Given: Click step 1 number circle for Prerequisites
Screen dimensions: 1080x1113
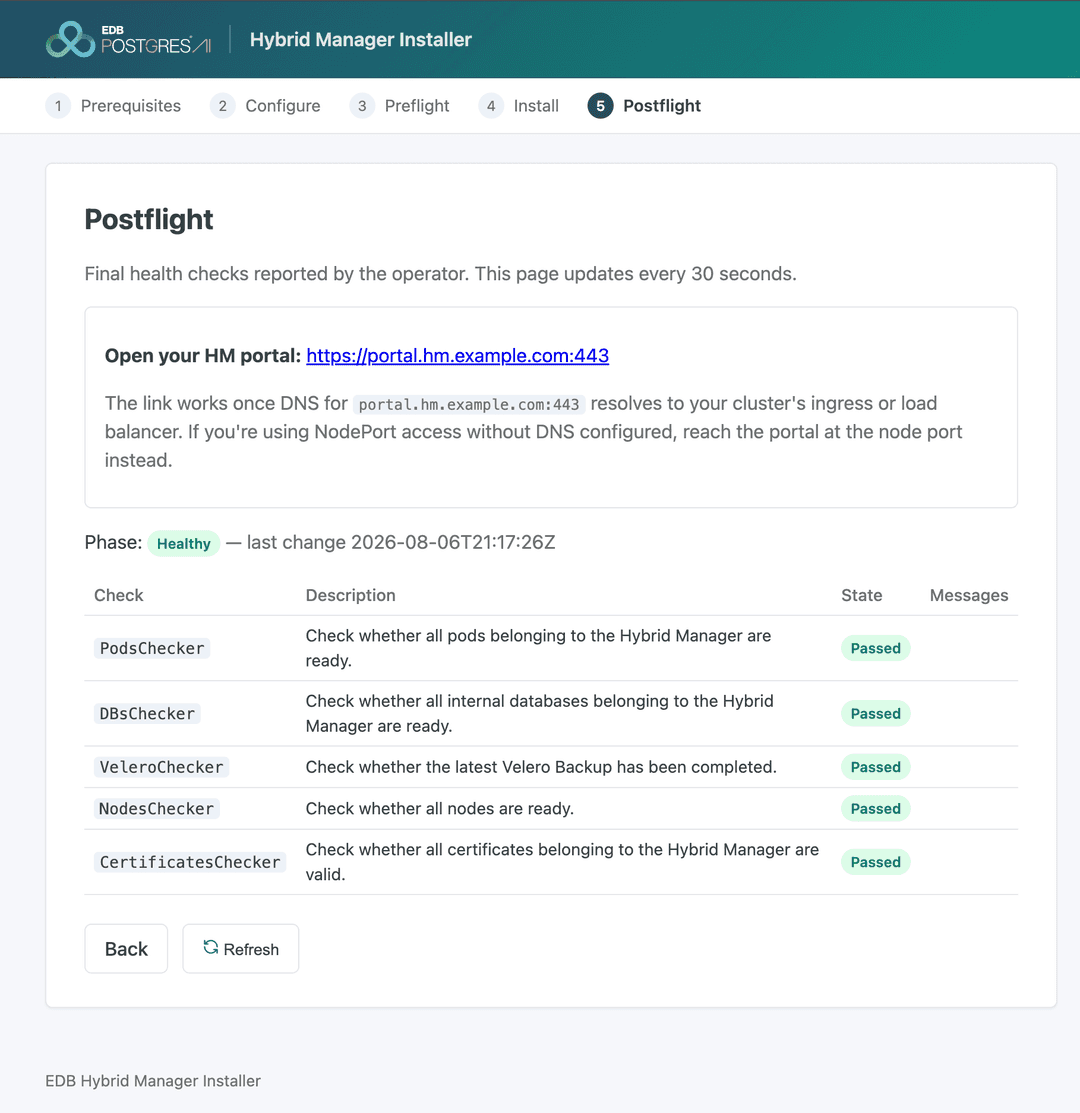Looking at the screenshot, I should click(x=58, y=106).
